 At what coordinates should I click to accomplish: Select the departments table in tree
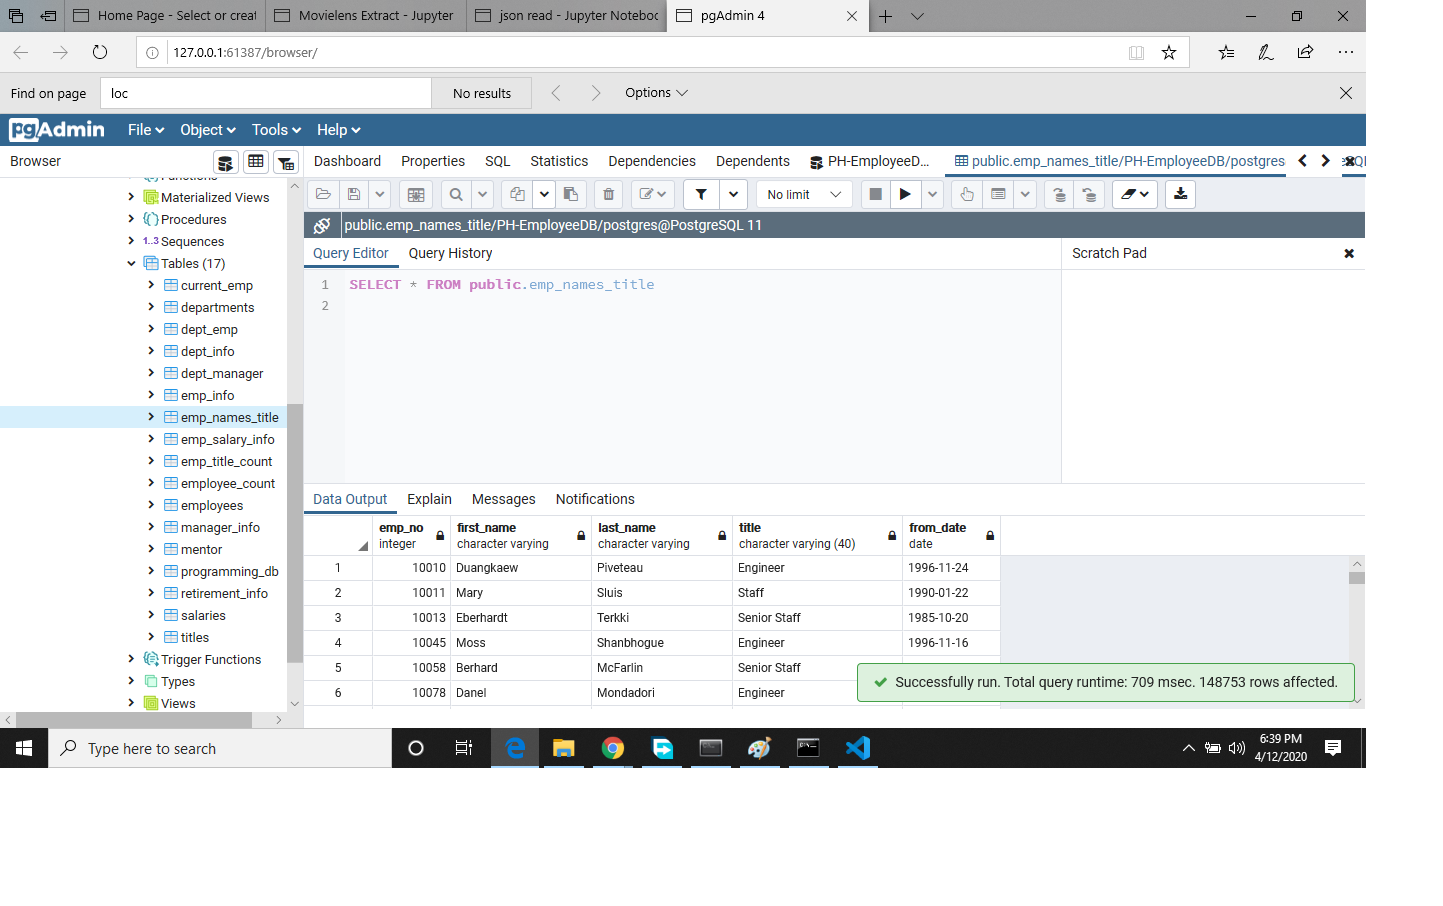pos(217,307)
